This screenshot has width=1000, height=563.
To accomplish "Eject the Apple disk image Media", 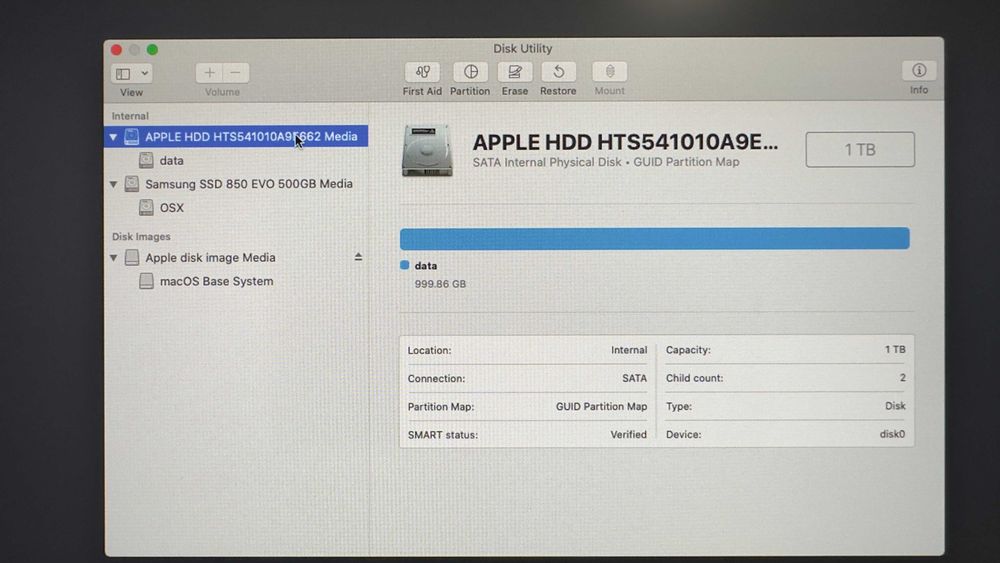I will 358,257.
